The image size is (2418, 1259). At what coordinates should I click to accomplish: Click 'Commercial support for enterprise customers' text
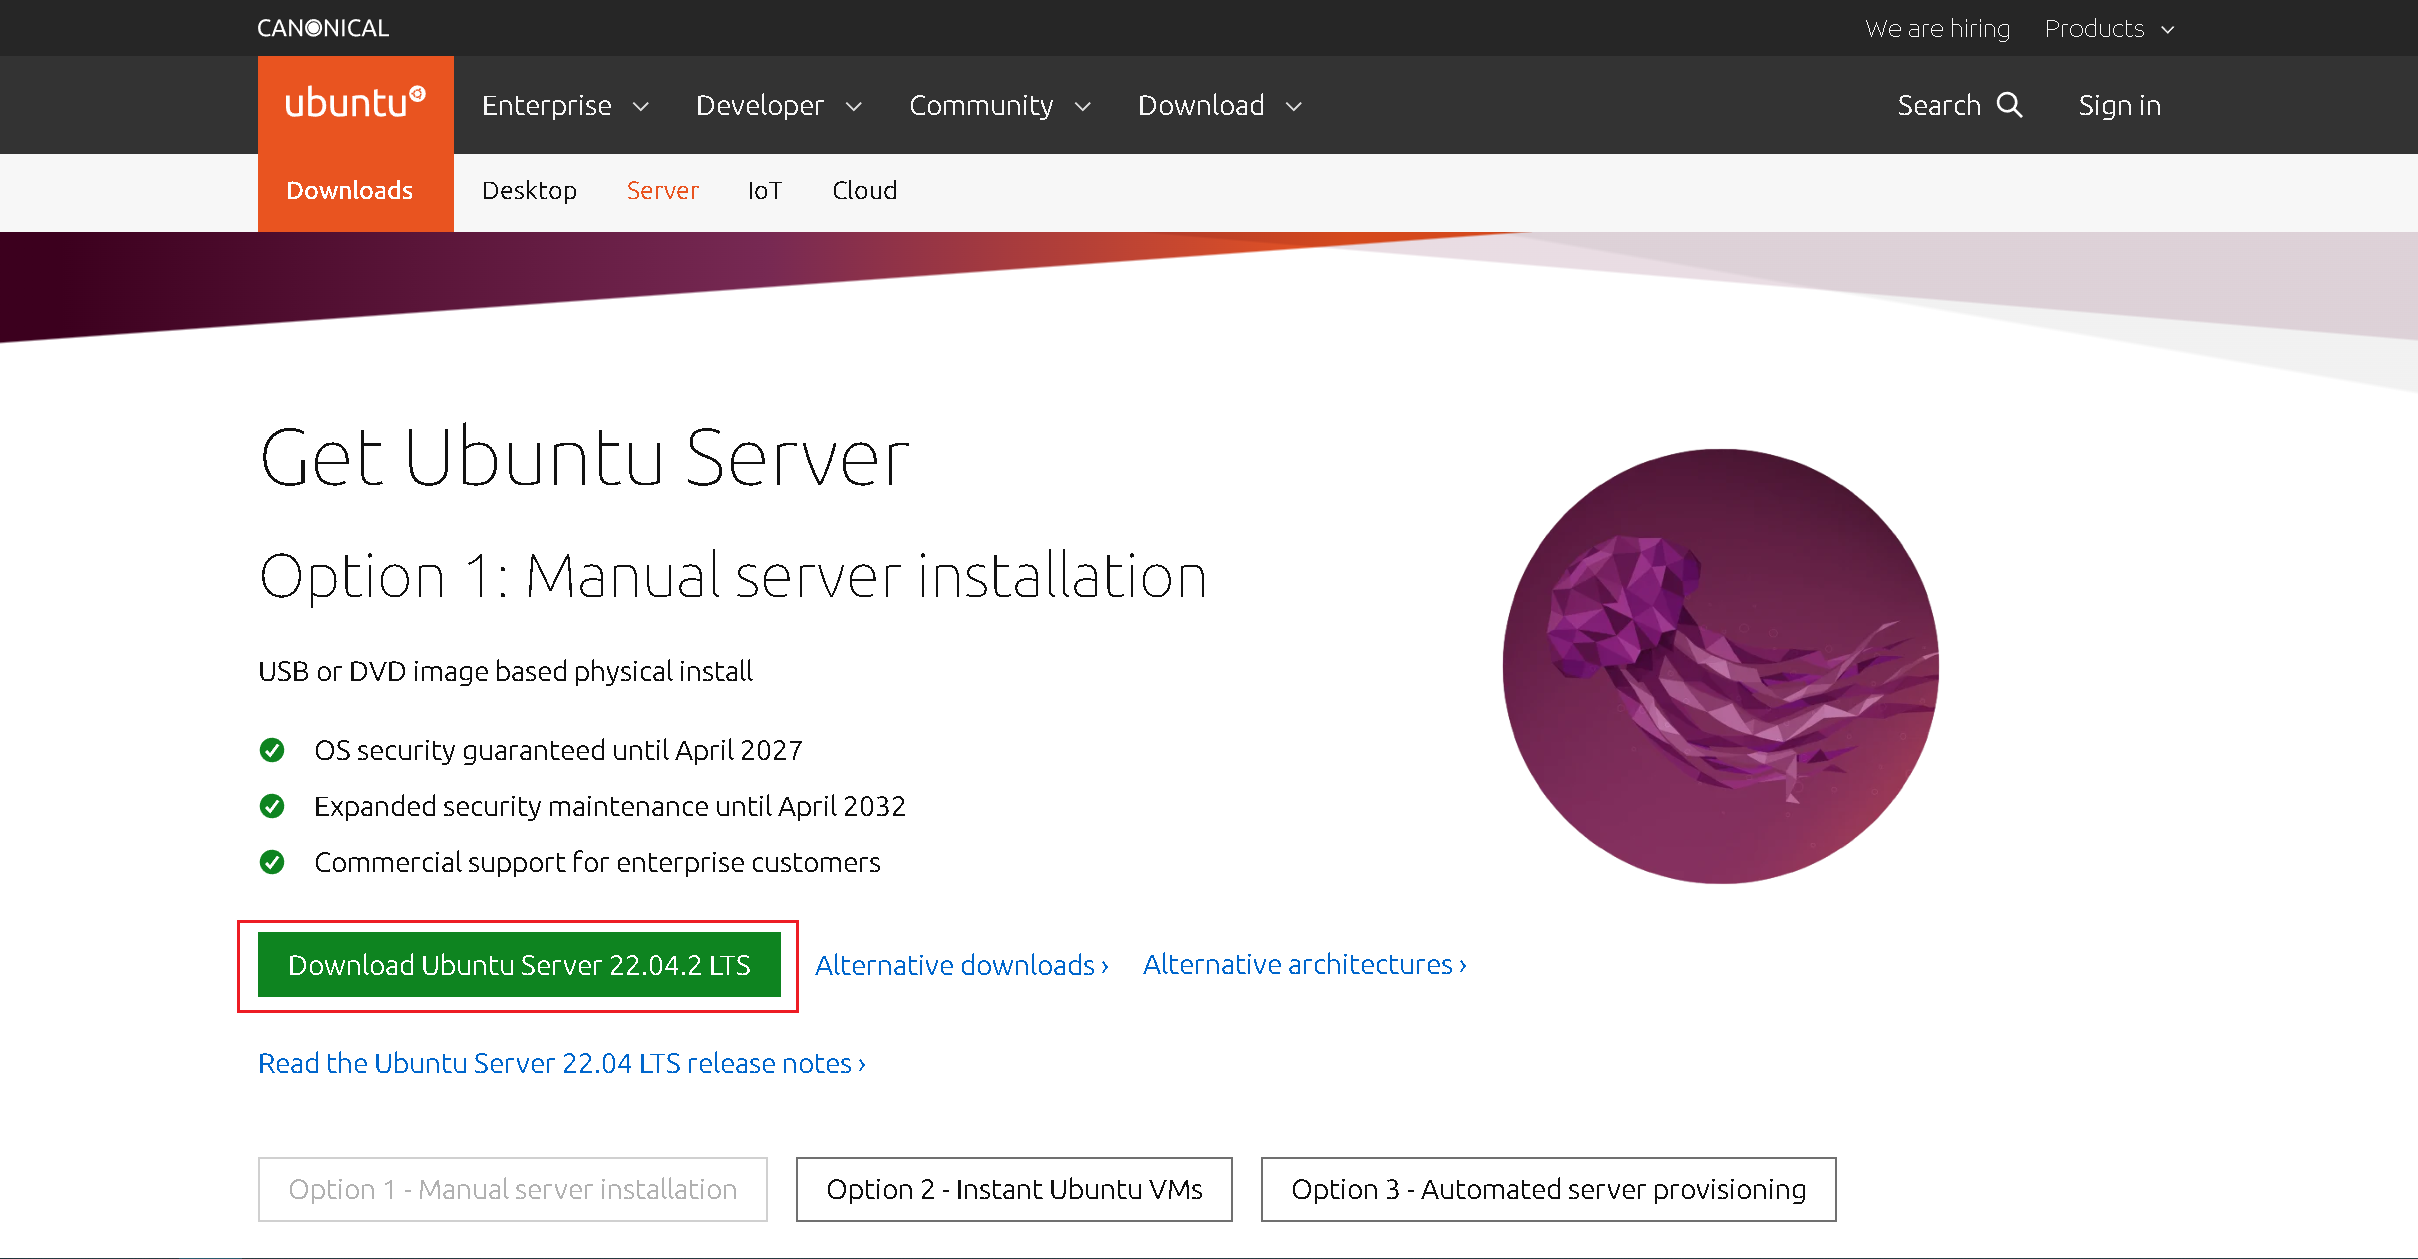click(x=597, y=862)
